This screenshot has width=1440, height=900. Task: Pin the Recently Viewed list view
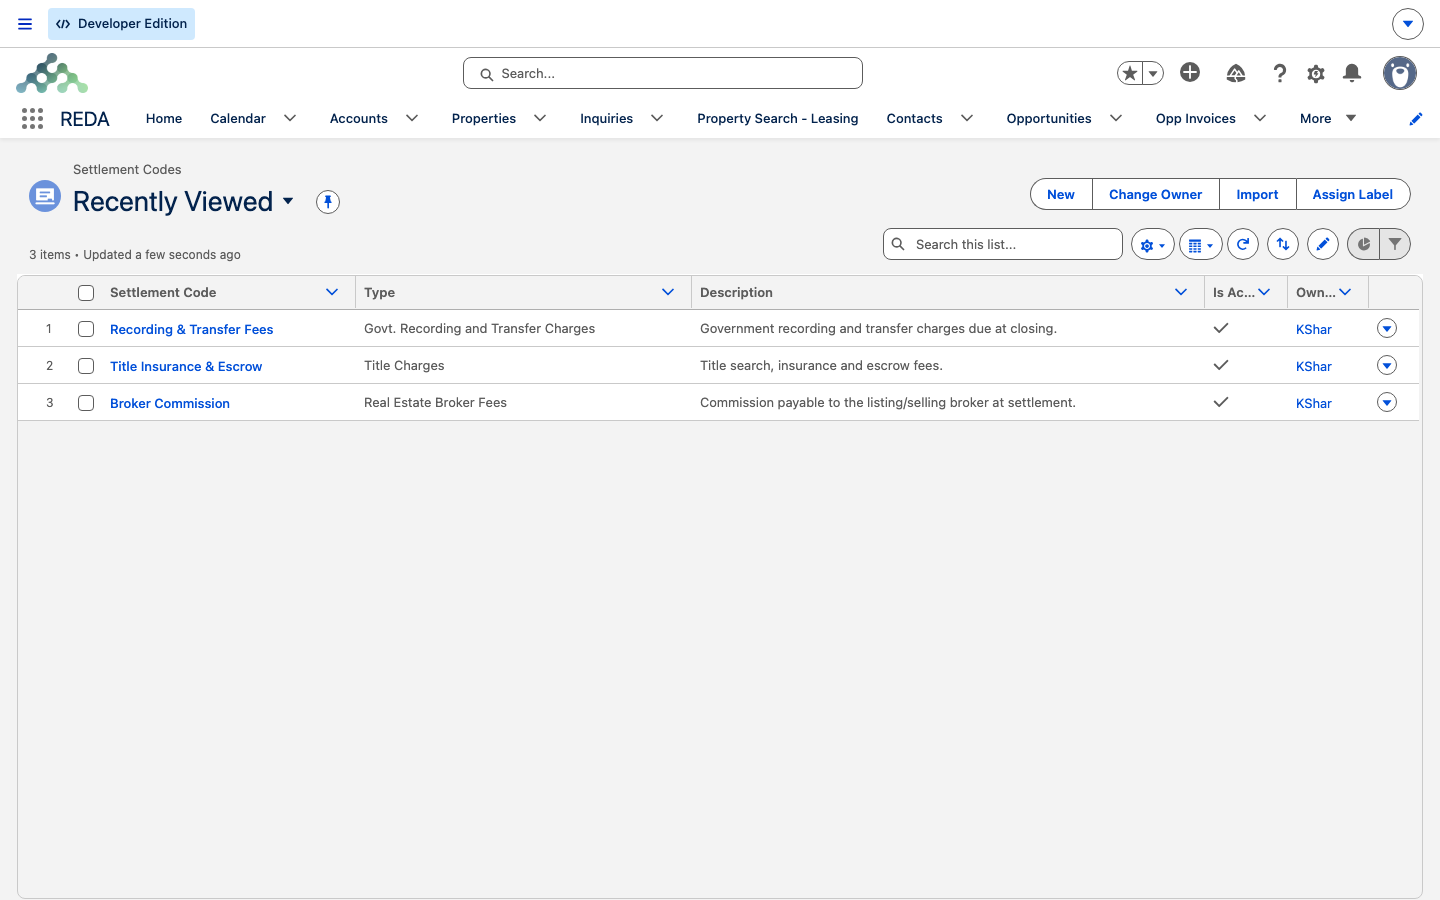[x=328, y=202]
